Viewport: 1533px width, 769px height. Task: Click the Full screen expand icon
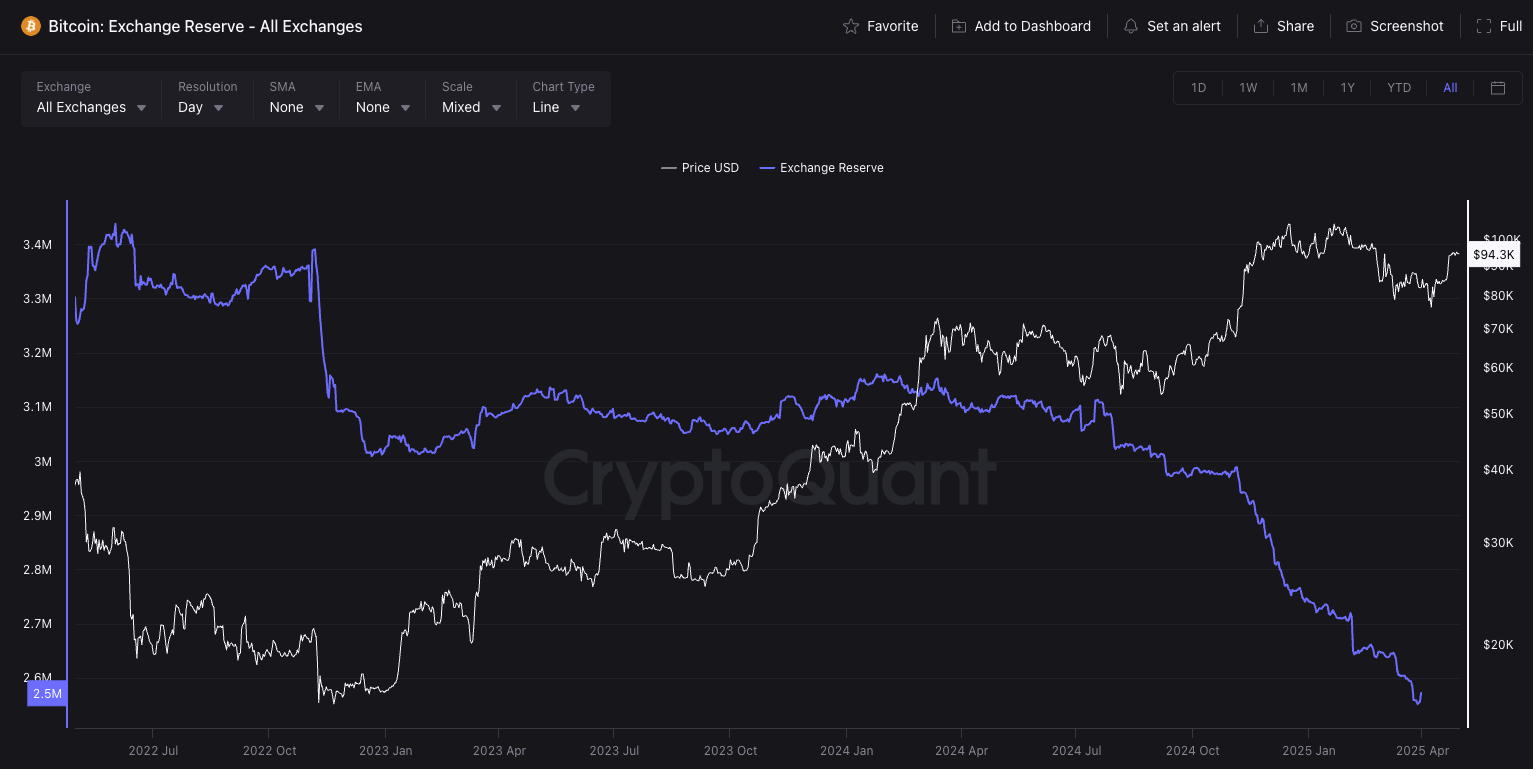[x=1484, y=26]
